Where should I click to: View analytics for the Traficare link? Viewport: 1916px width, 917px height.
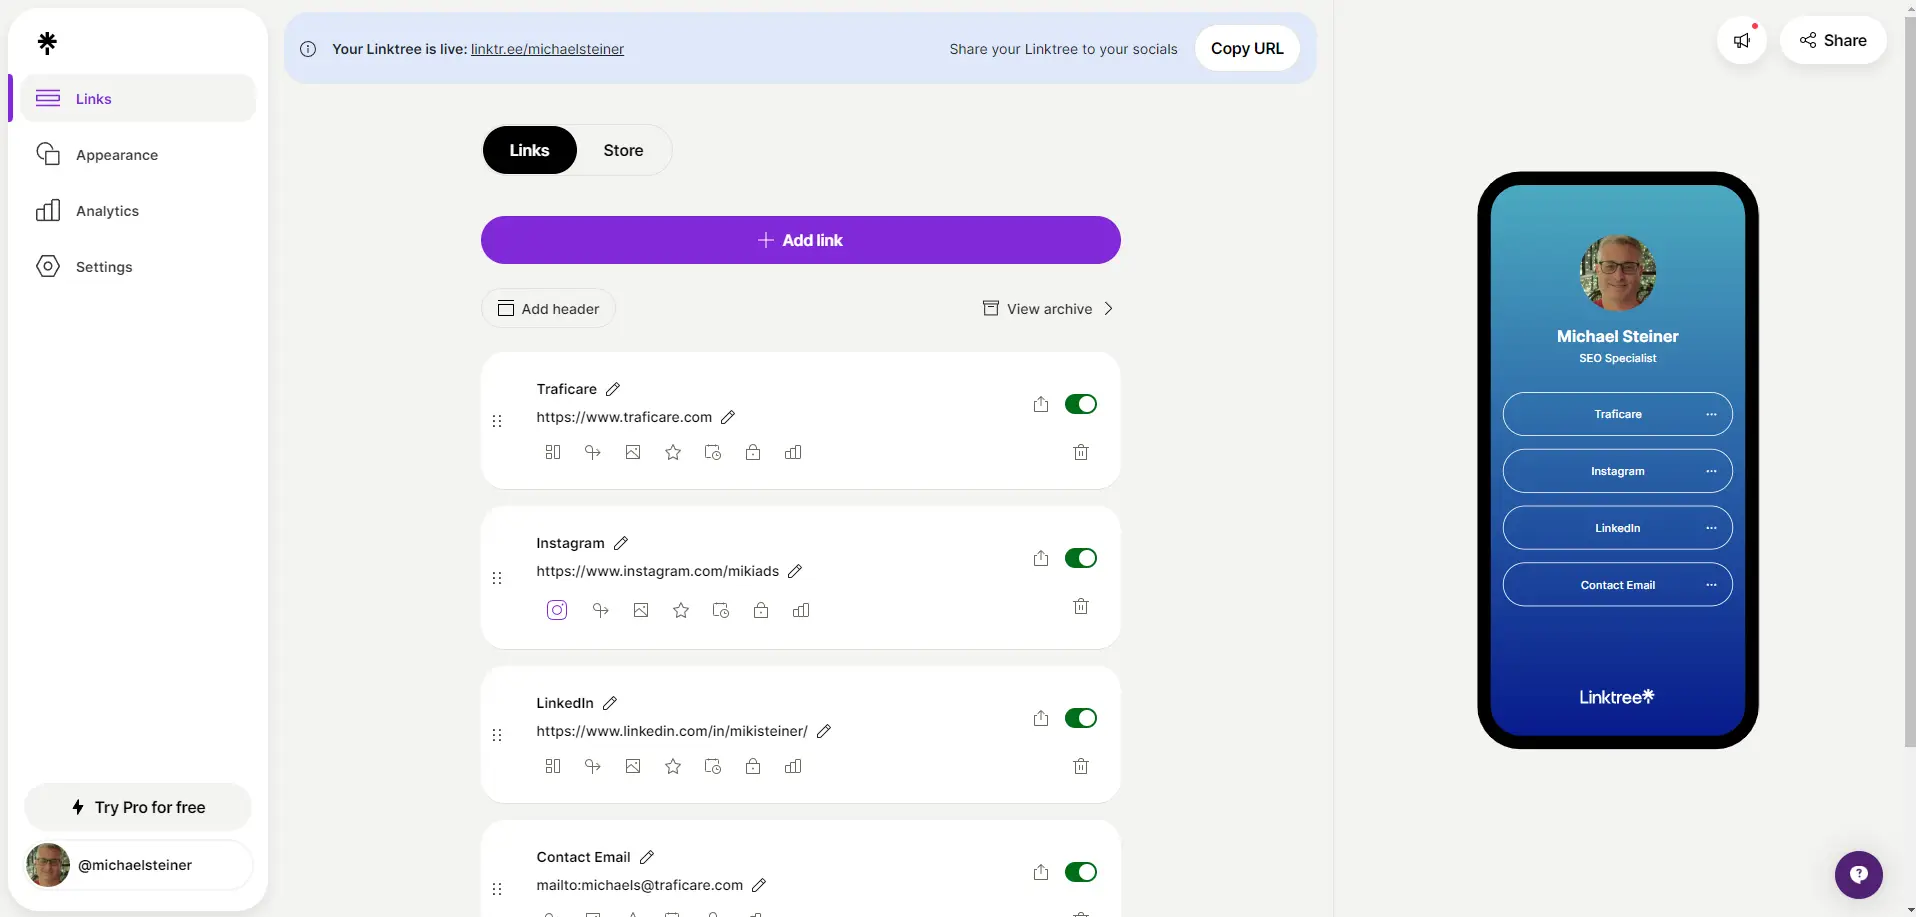(x=793, y=452)
